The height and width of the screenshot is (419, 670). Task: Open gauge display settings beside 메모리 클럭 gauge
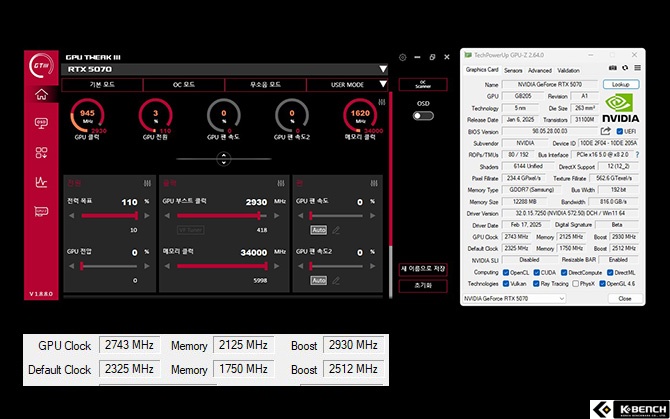tap(382, 102)
